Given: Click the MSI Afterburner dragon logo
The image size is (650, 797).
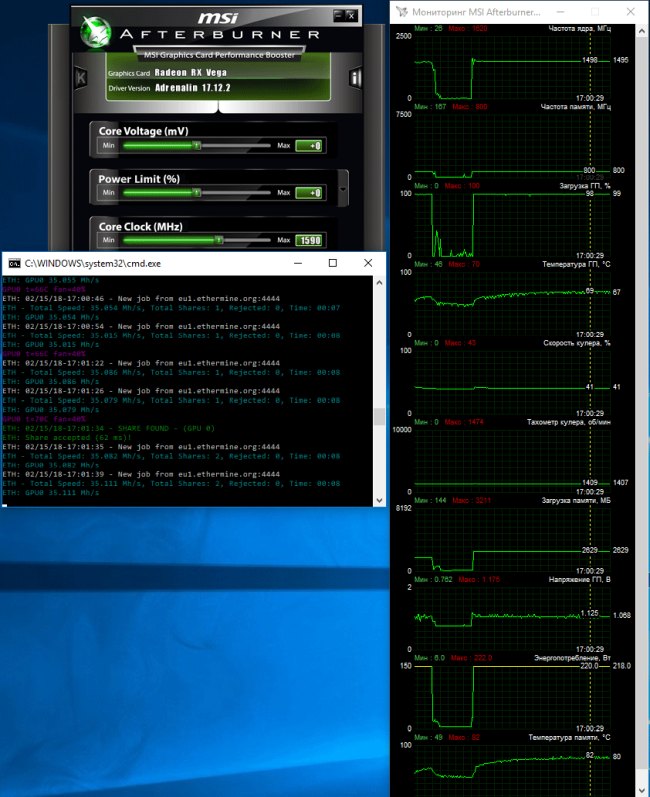Looking at the screenshot, I should coord(96,32).
